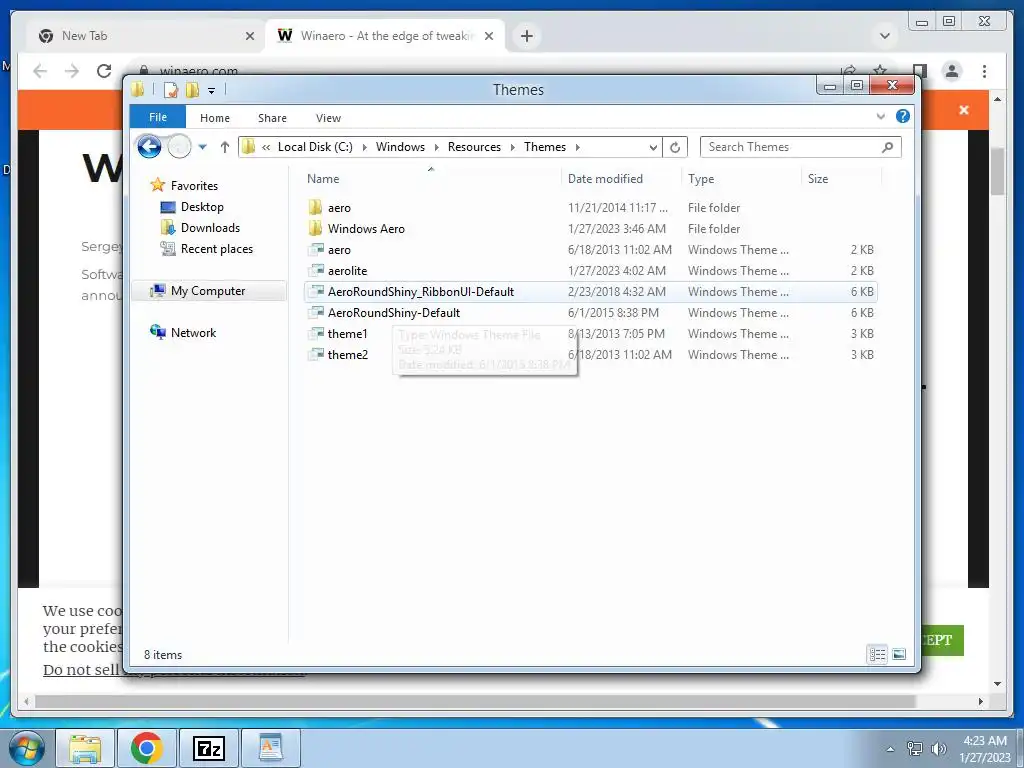Go up one folder level arrow
The width and height of the screenshot is (1024, 768).
point(225,147)
